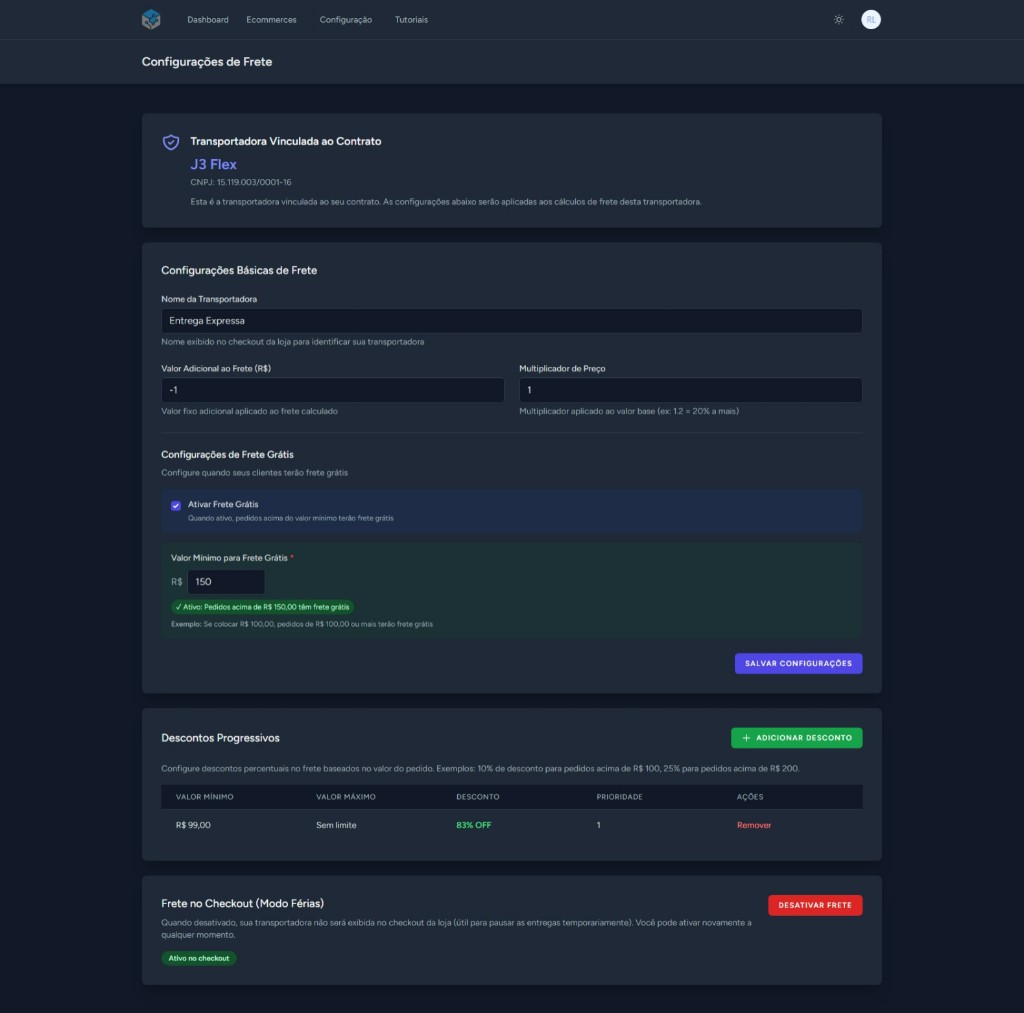The width and height of the screenshot is (1024, 1013).
Task: Open the Configuração menu item
Action: click(345, 20)
